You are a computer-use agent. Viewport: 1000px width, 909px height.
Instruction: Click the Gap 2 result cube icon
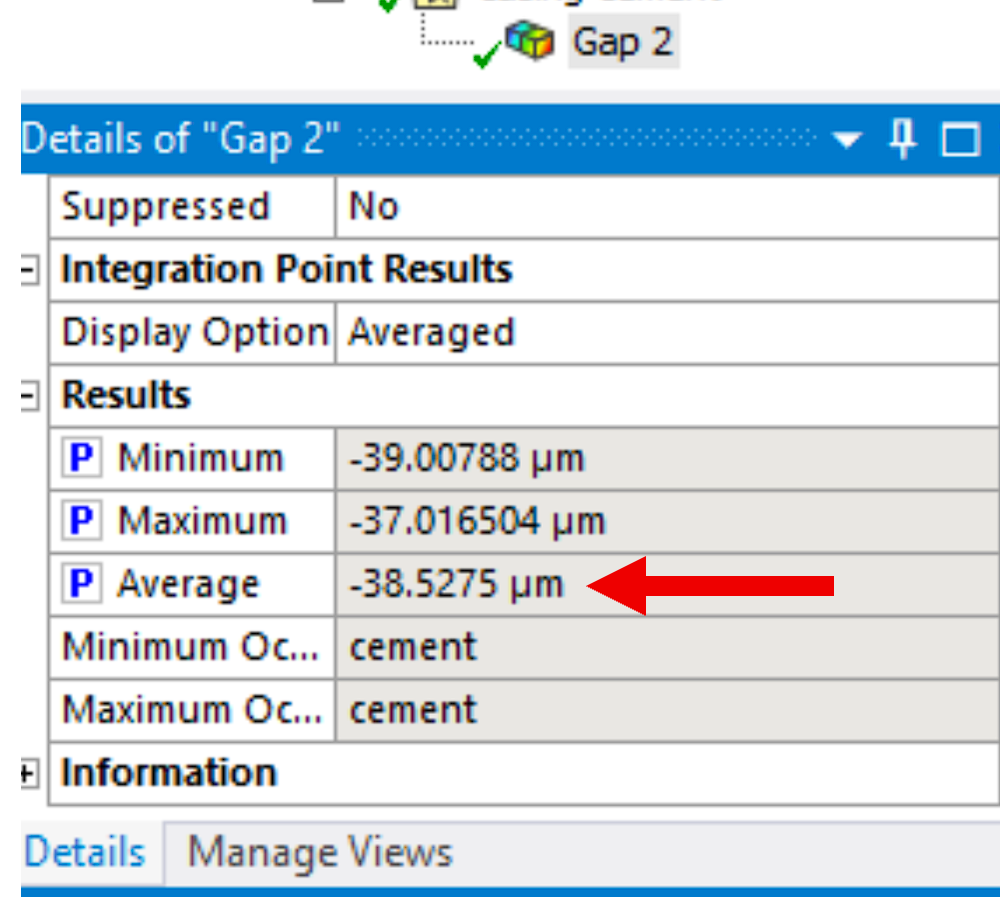(529, 42)
